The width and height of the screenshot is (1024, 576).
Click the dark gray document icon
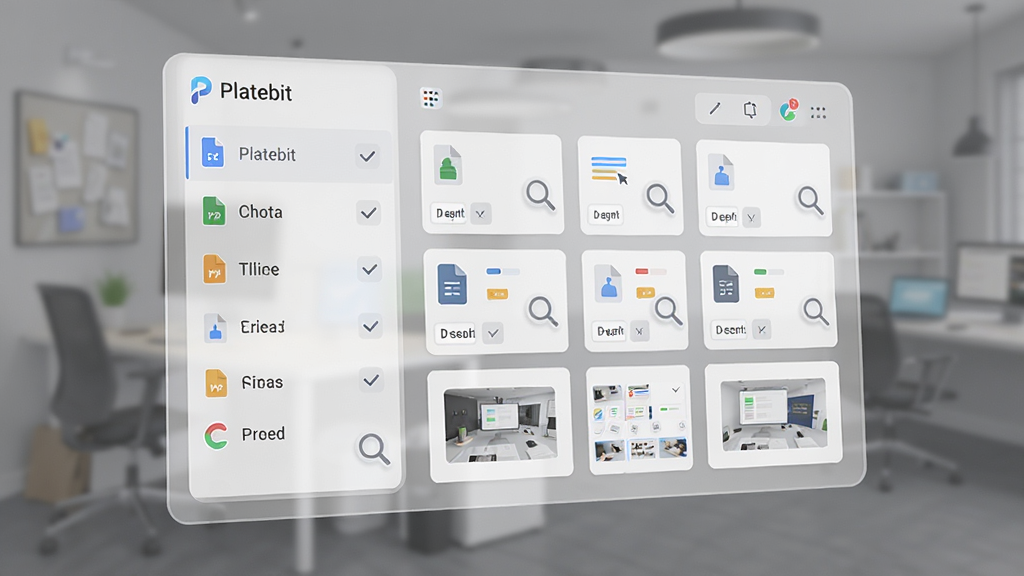pyautogui.click(x=726, y=284)
